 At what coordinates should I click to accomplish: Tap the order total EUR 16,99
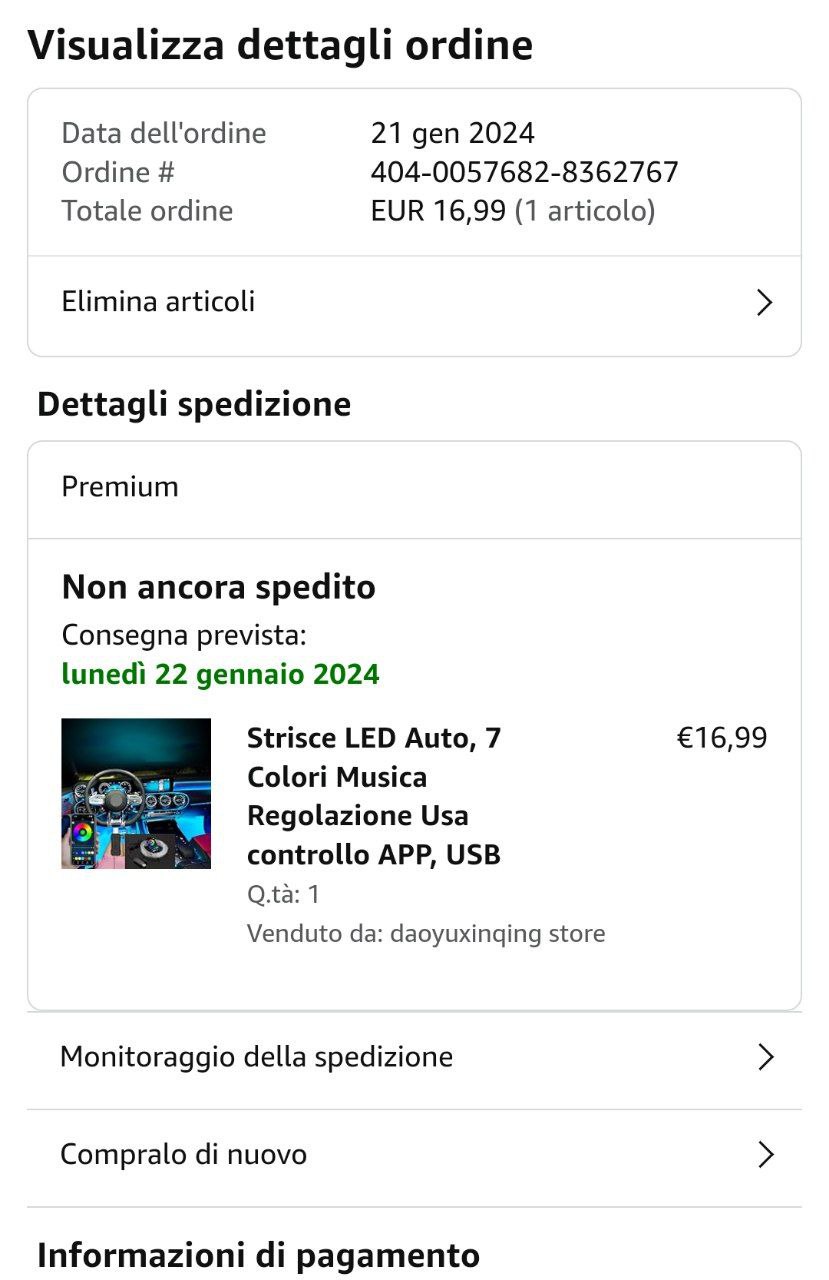coord(438,211)
